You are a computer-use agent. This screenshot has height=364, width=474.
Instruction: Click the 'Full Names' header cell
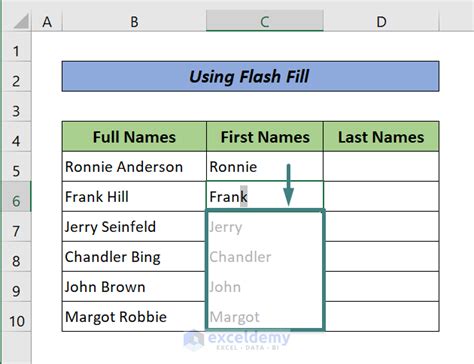(134, 137)
